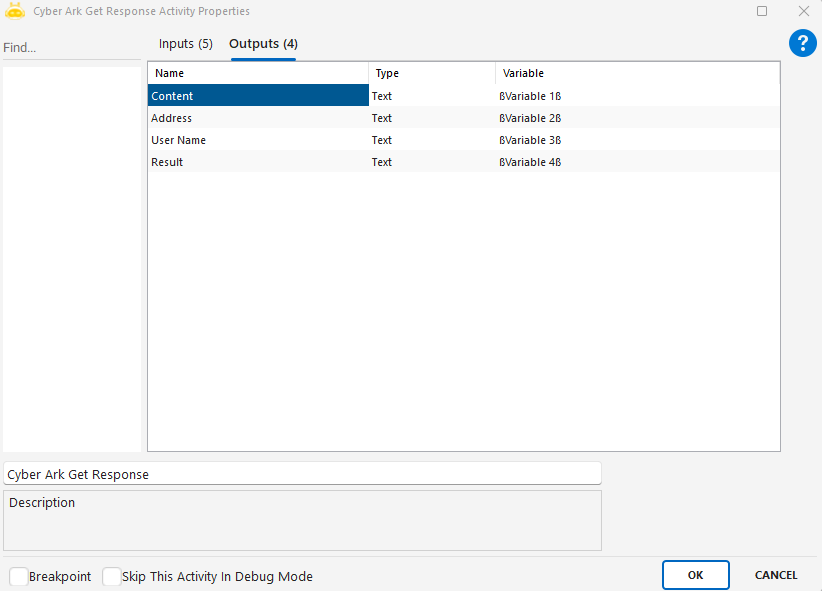Select the Result output row
The image size is (822, 591).
(x=258, y=162)
